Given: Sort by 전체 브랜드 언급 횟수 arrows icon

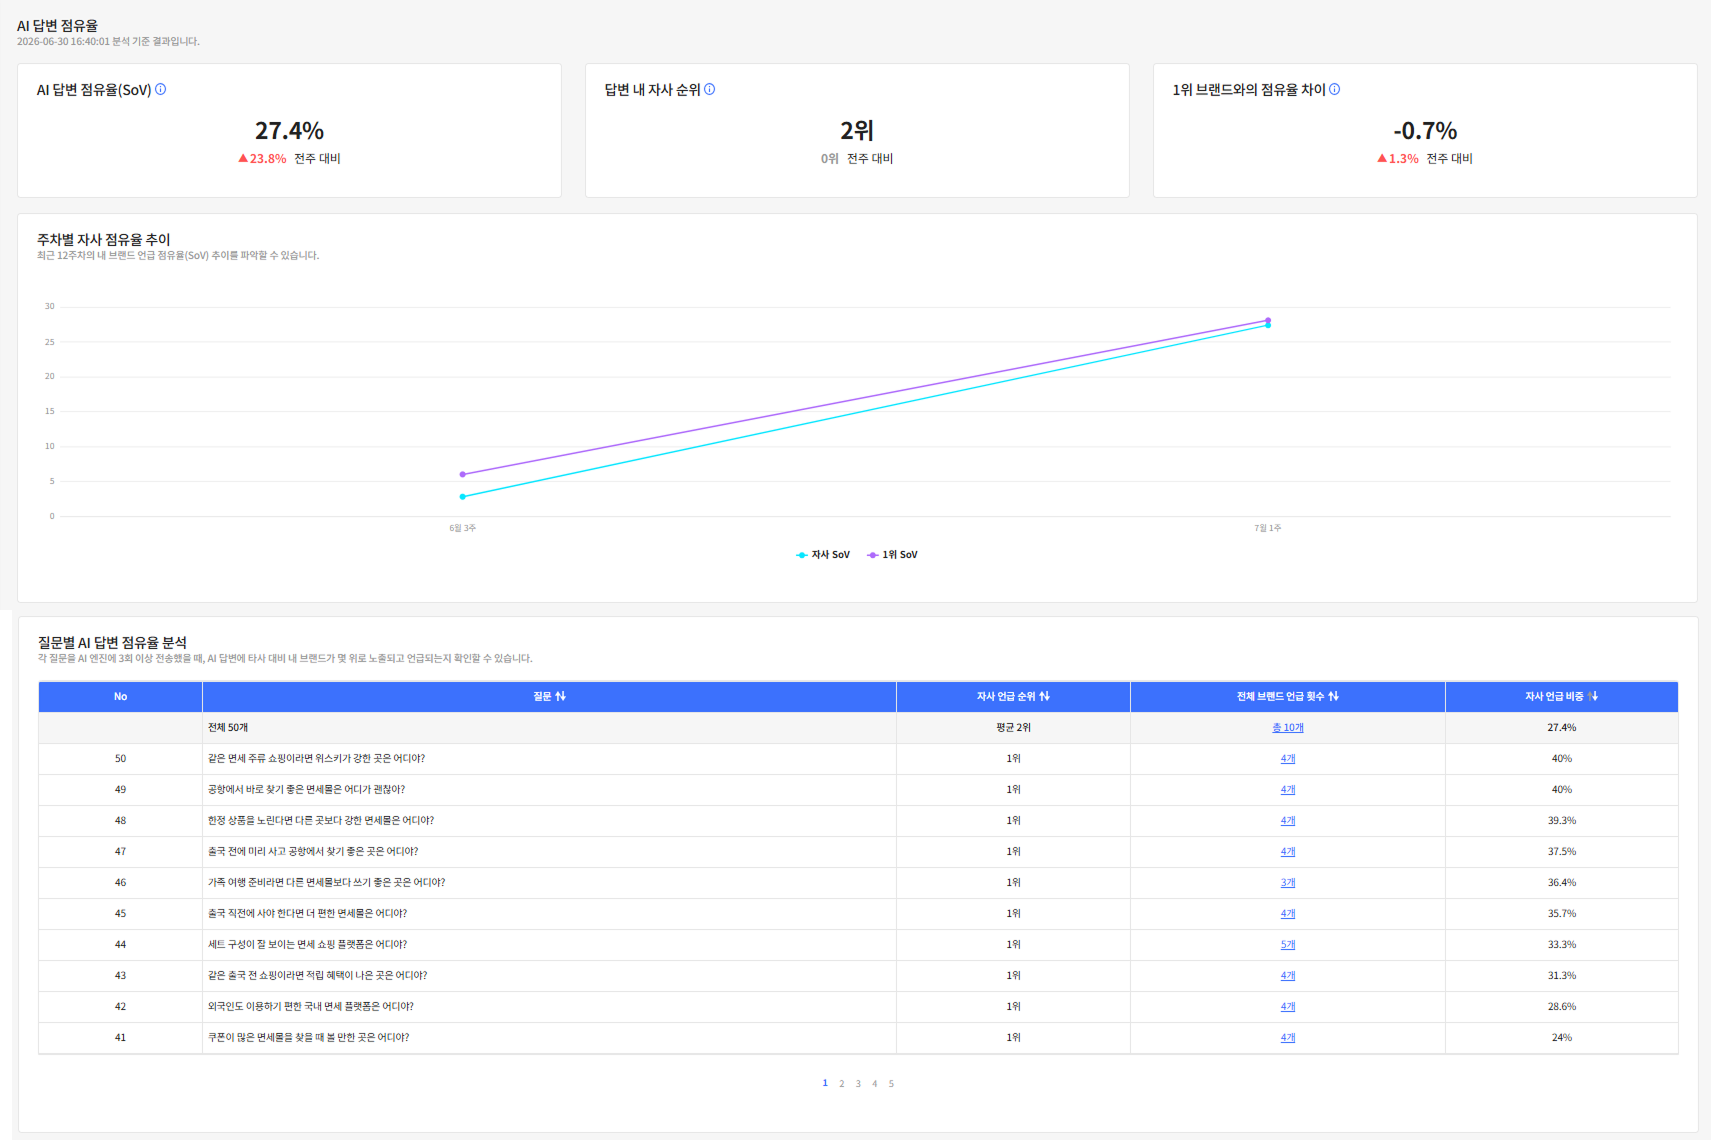Looking at the screenshot, I should pos(1334,696).
